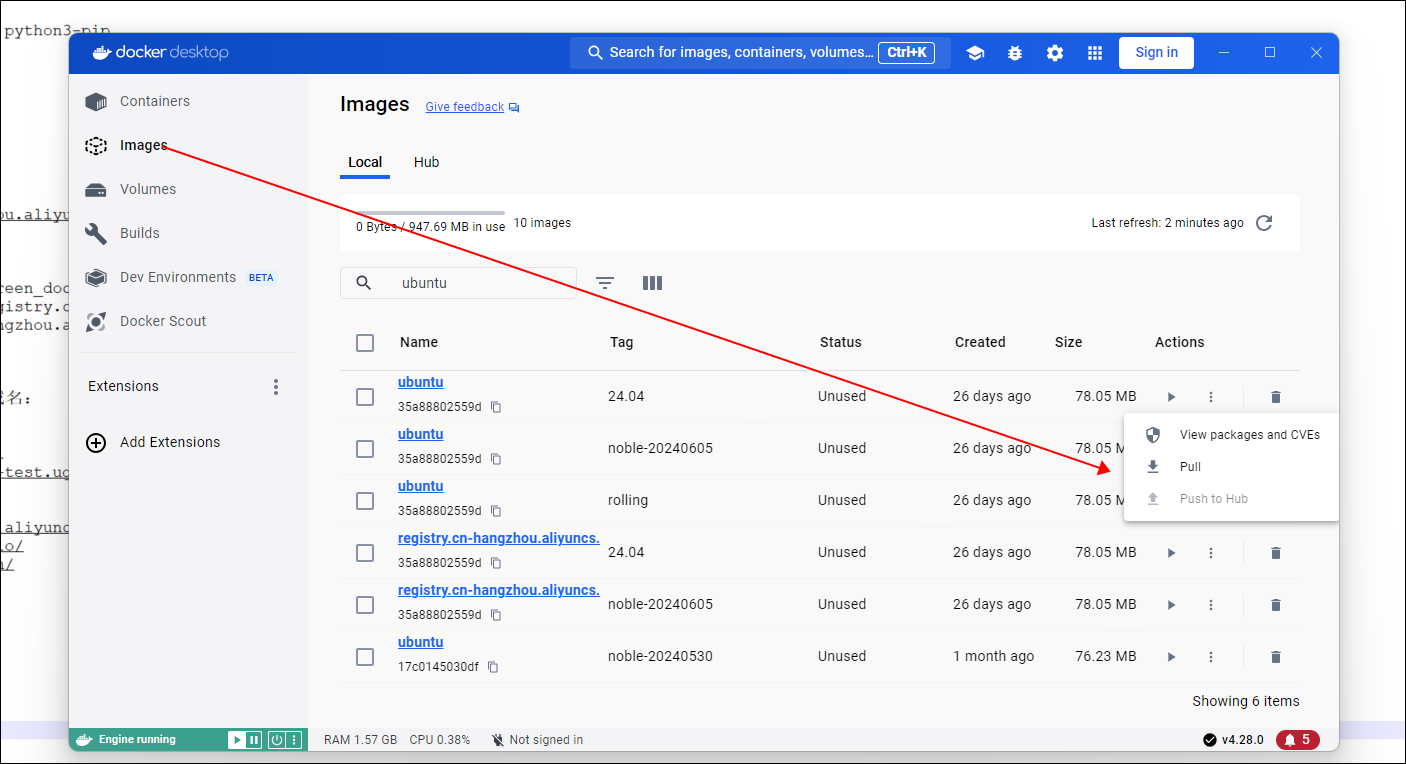The image size is (1406, 764).
Task: Click the bug troubleshoot icon
Action: pos(1015,53)
